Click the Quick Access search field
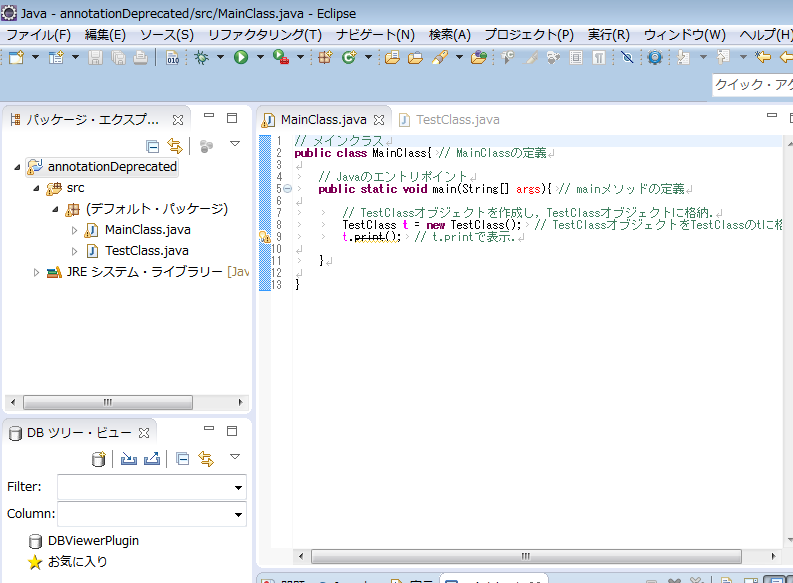Image resolution: width=793 pixels, height=583 pixels. tap(753, 84)
